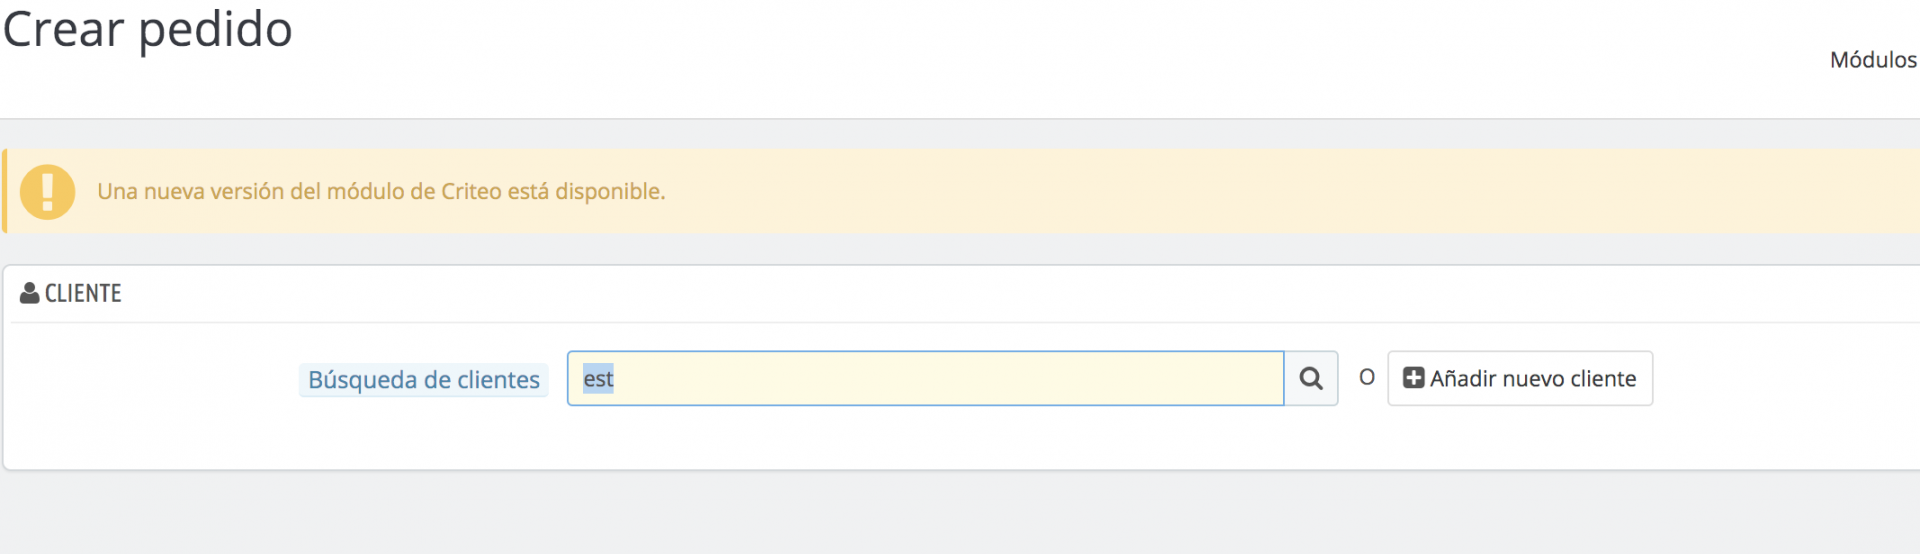This screenshot has width=1920, height=554.
Task: Click the word "clientes" in the search label
Action: click(498, 380)
